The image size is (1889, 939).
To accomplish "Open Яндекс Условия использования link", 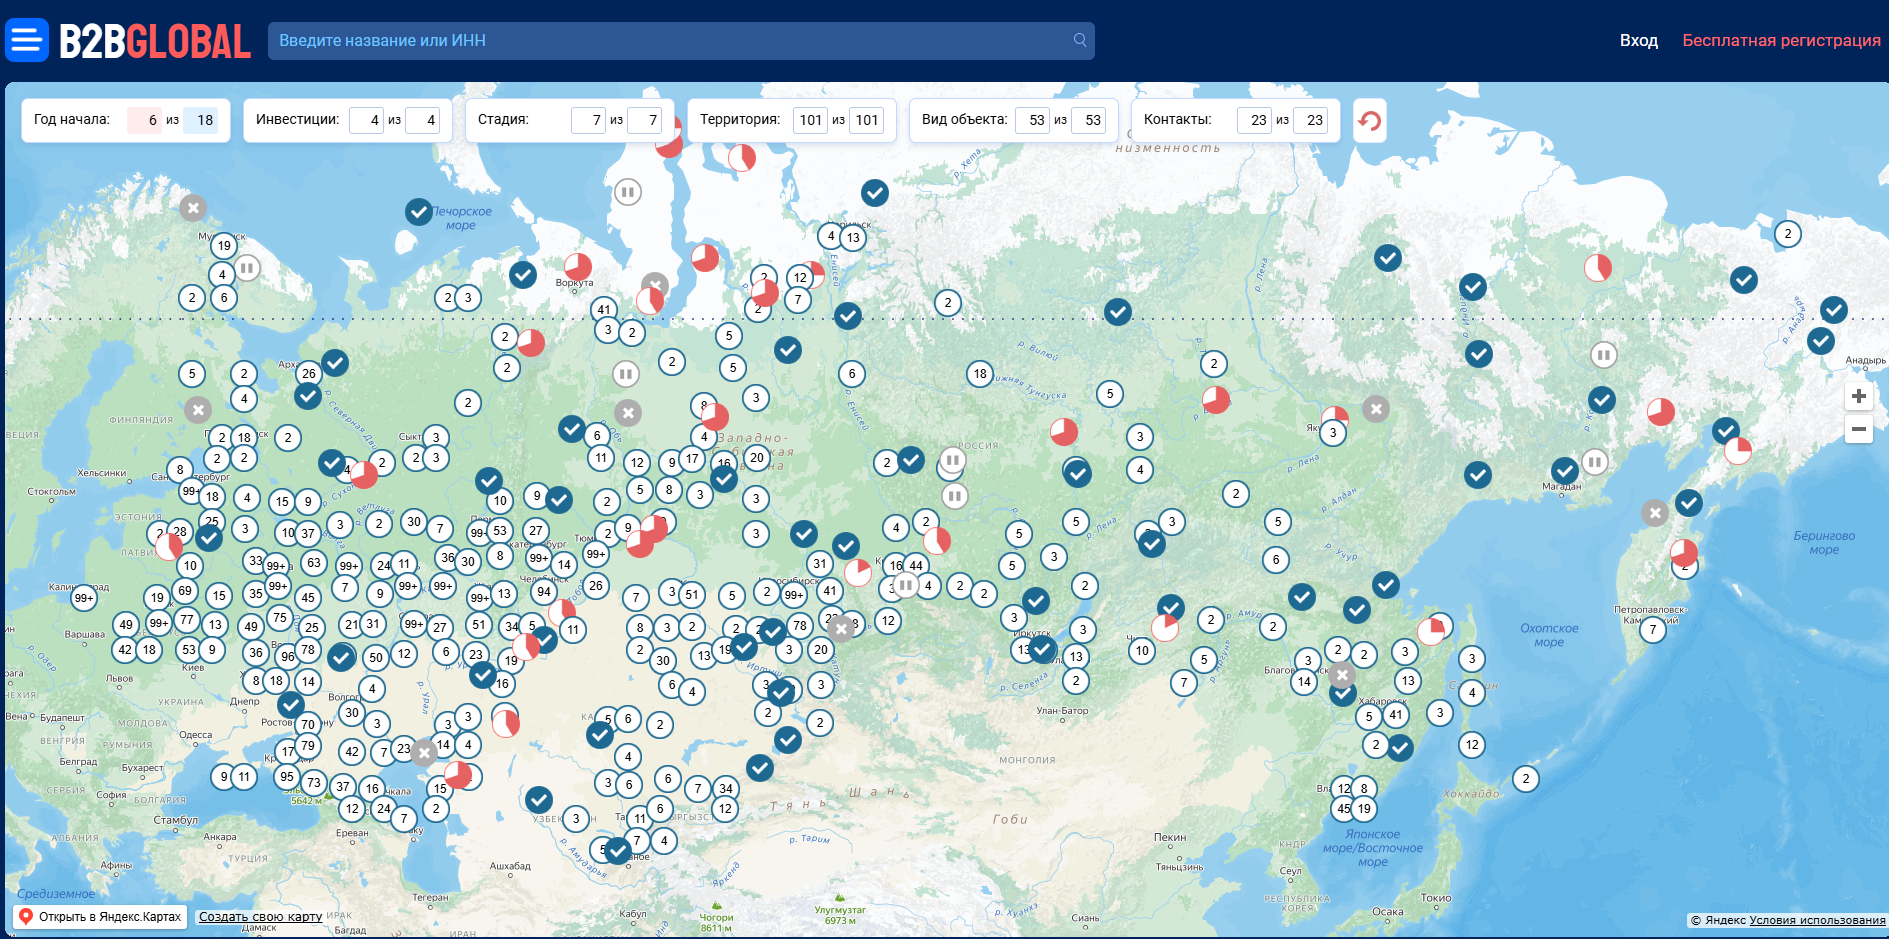I will pos(1816,921).
